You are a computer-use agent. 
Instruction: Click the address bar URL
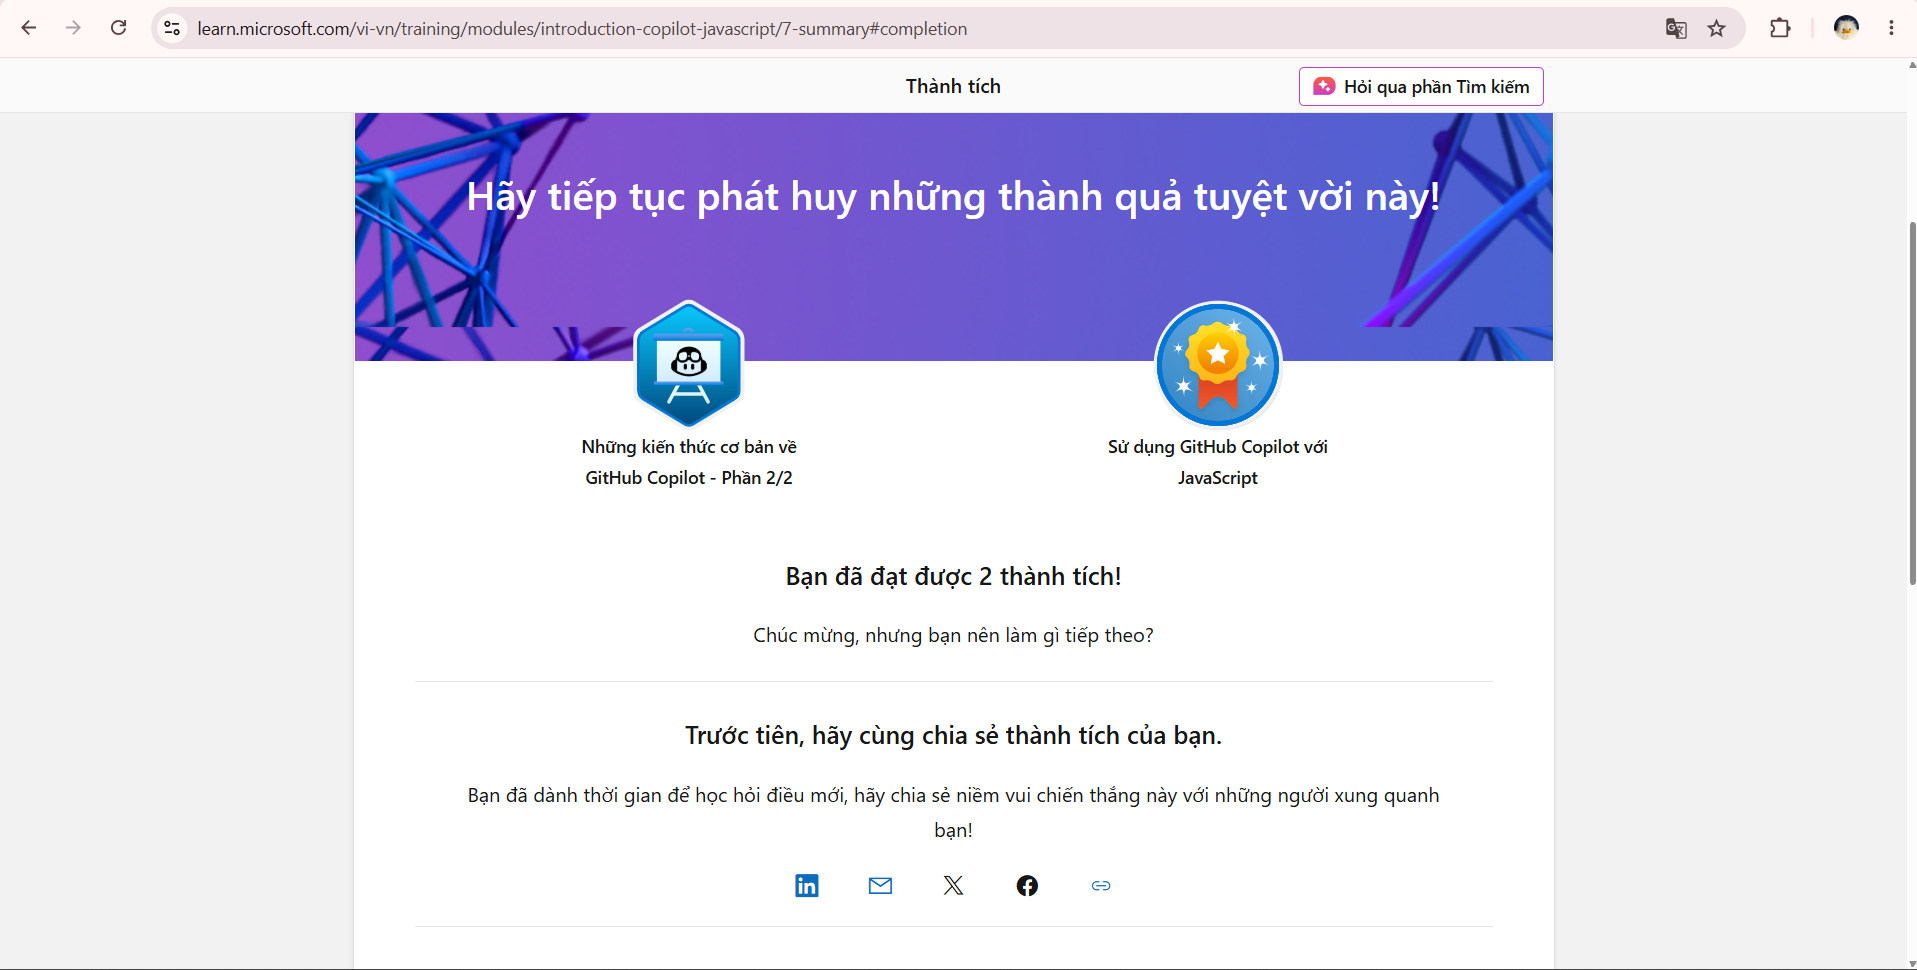(582, 29)
